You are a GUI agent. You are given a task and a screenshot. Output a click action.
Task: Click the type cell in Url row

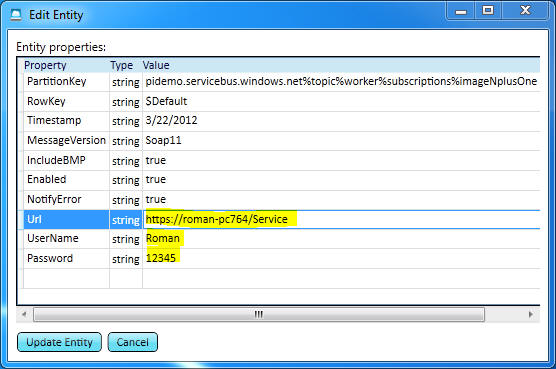point(126,219)
